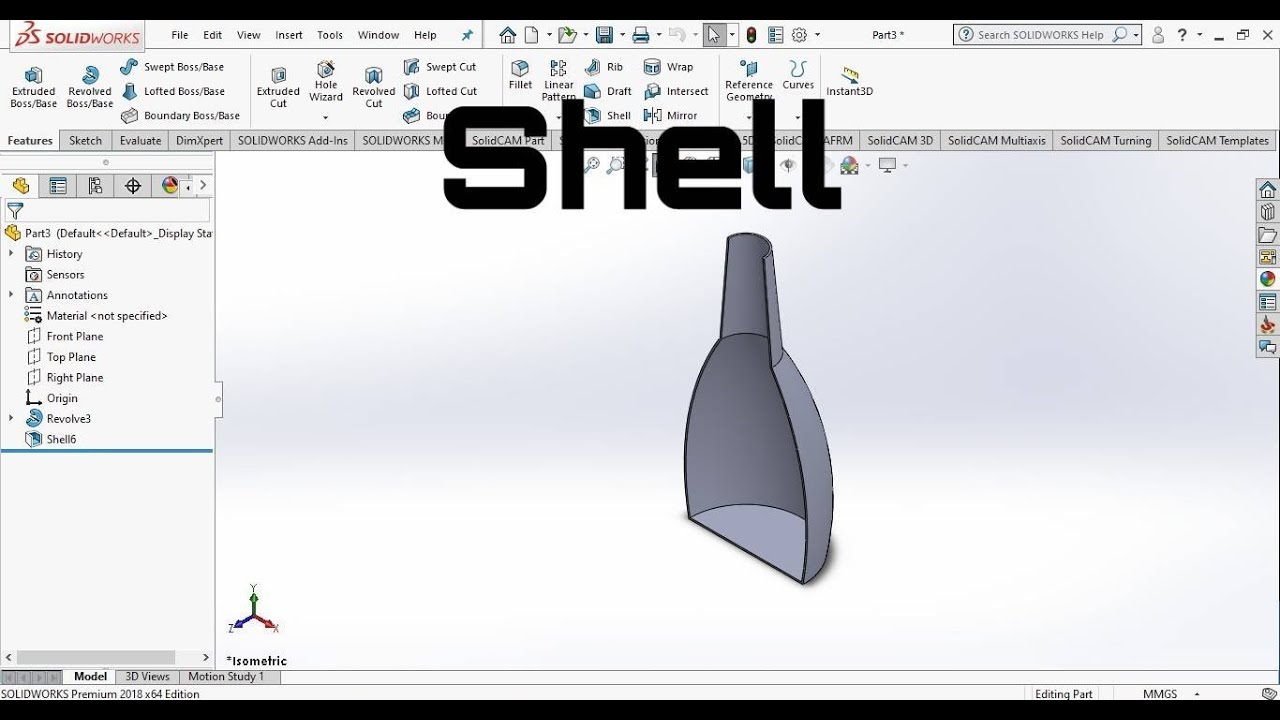
Task: Switch to SolidCAM Turning tab
Action: coord(1105,141)
